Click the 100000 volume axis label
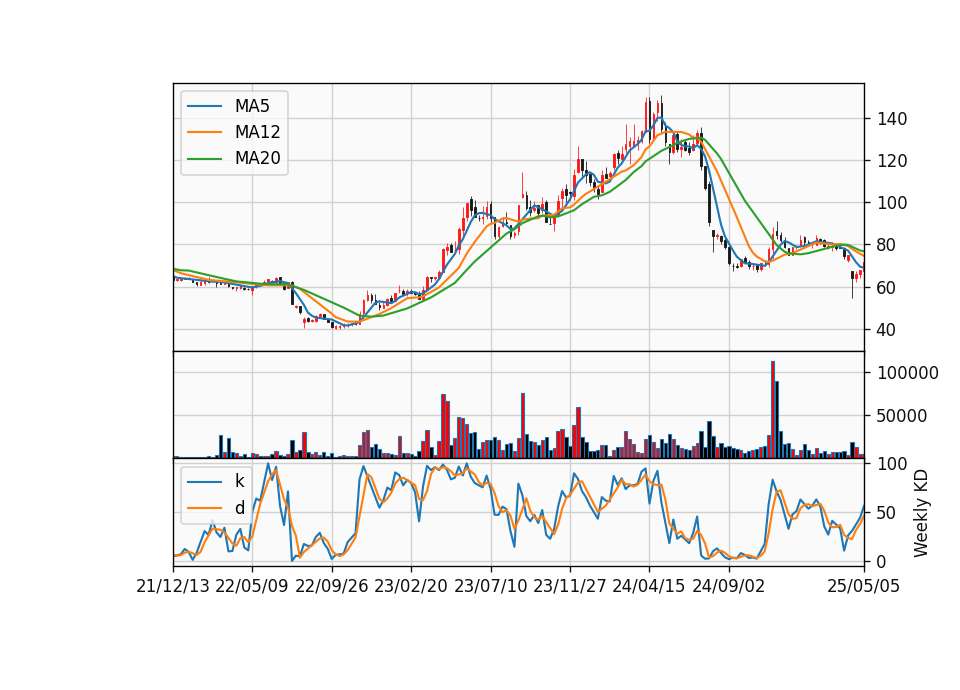Viewport: 960px width, 690px height. (908, 373)
